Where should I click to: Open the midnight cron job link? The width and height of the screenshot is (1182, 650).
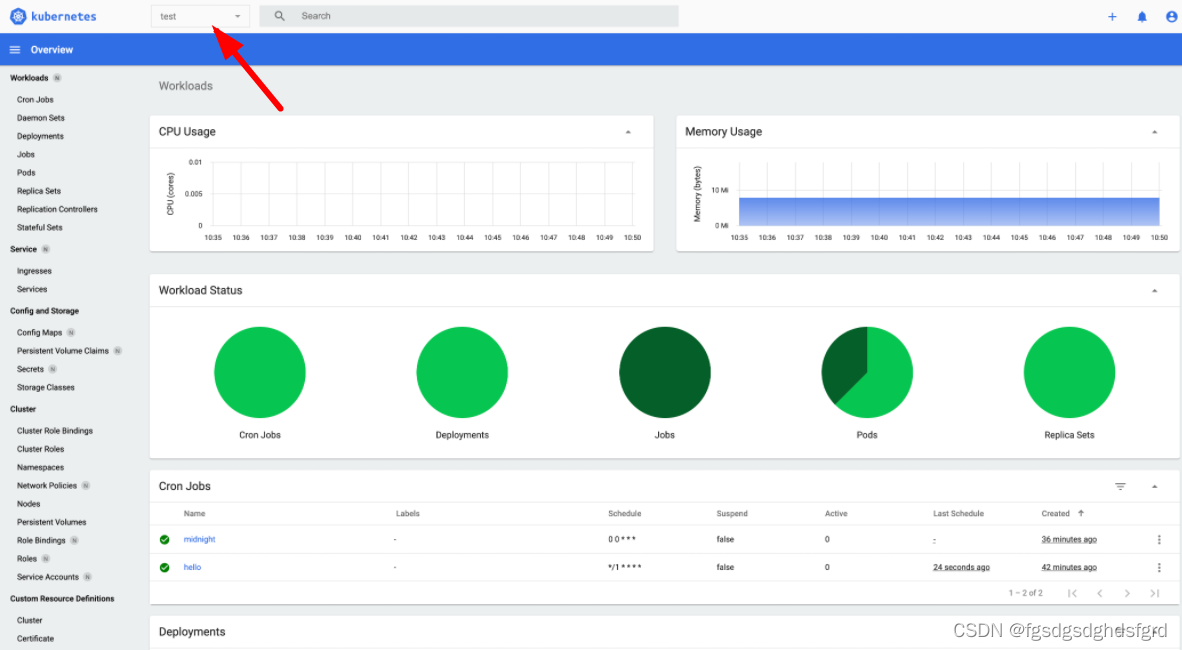pyautogui.click(x=200, y=539)
